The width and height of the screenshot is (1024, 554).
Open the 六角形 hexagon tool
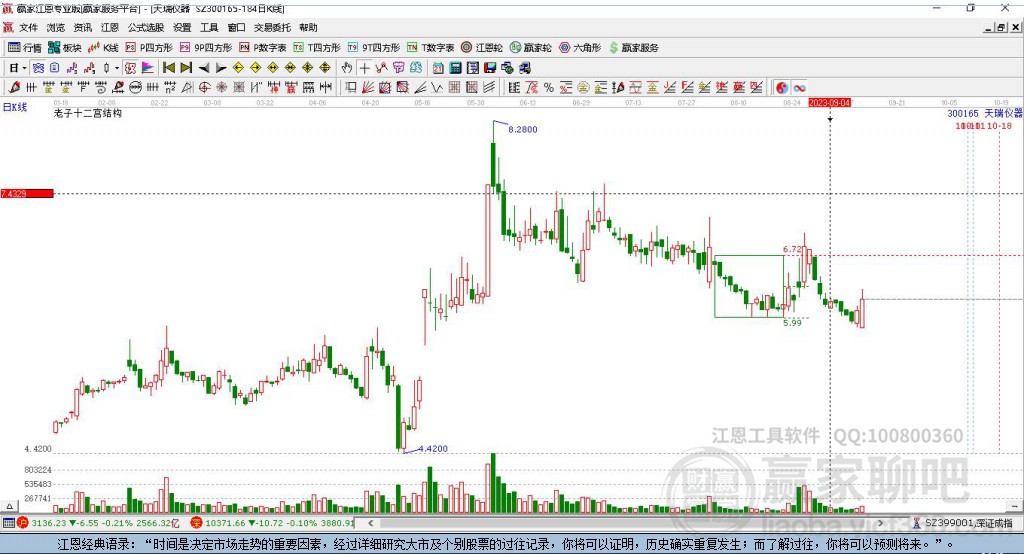[580, 48]
